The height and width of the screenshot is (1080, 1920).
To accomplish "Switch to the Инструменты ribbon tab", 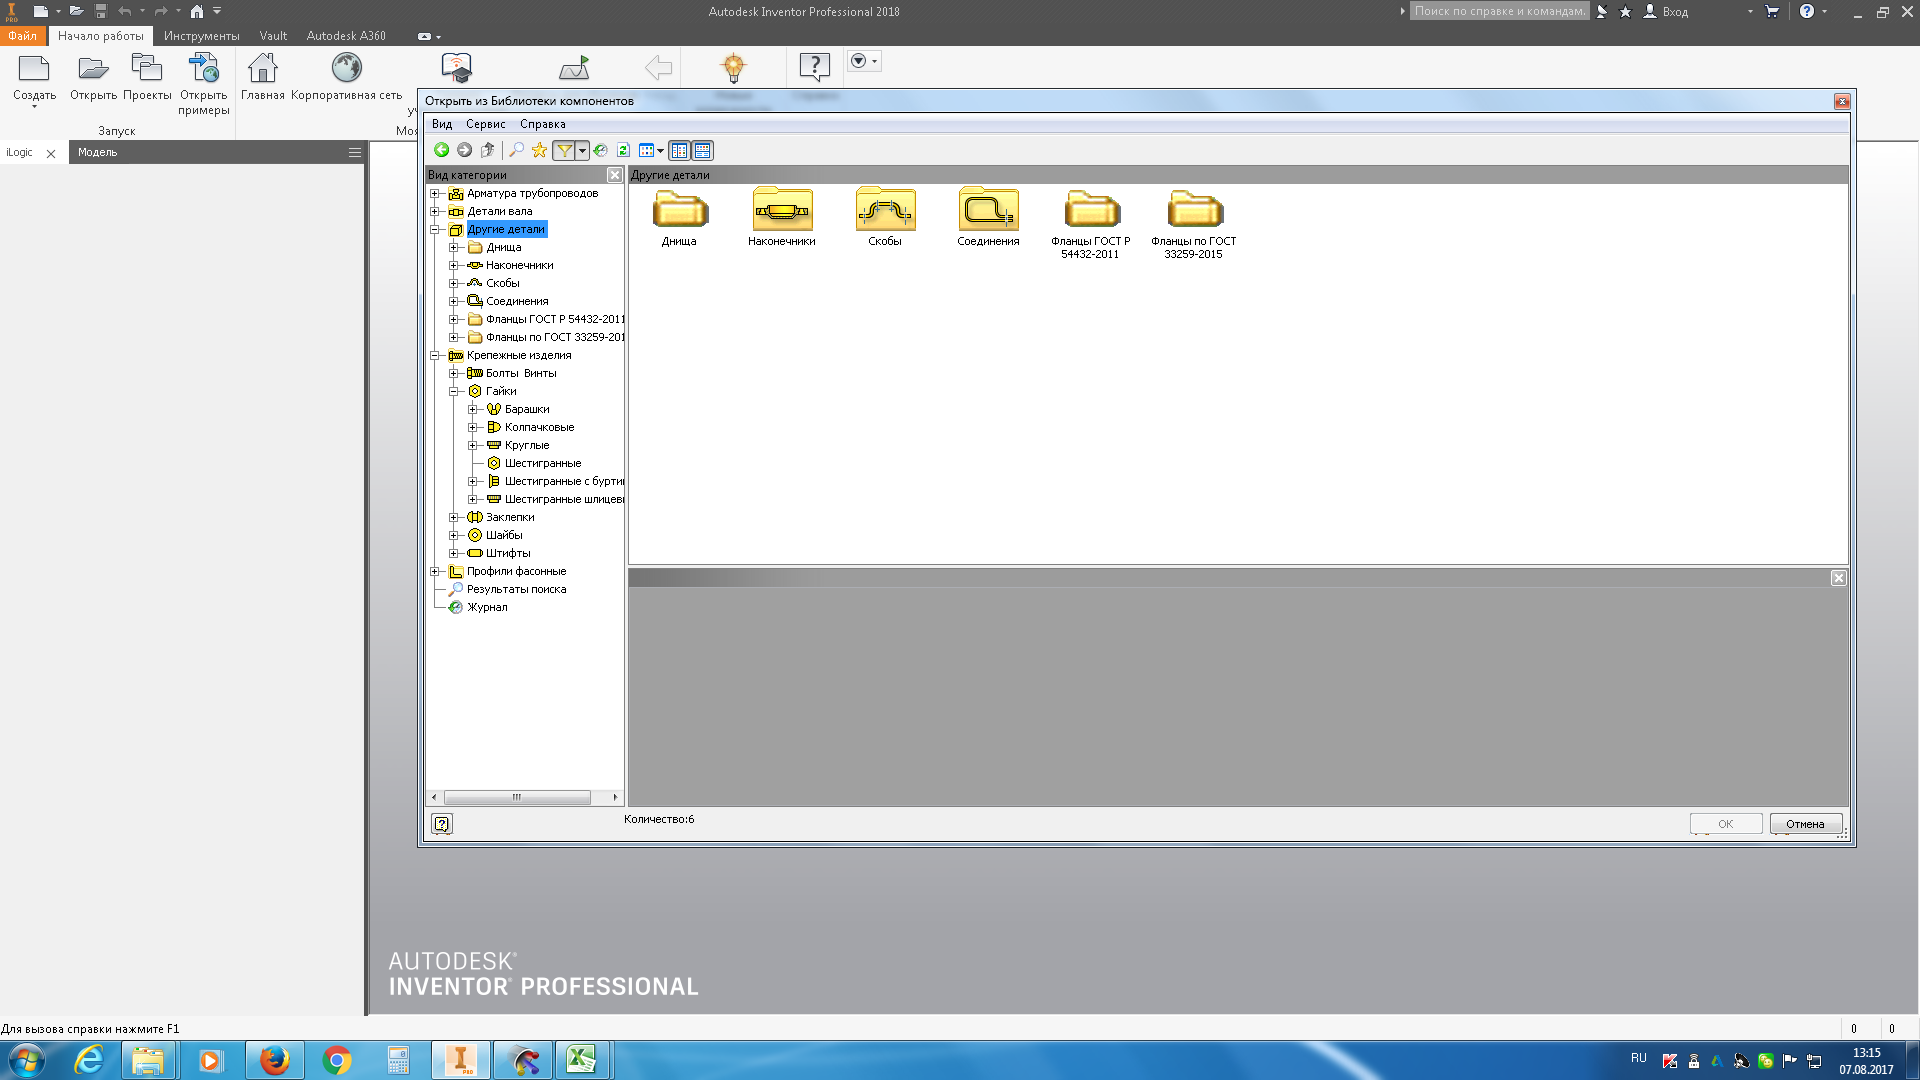I will 202,36.
